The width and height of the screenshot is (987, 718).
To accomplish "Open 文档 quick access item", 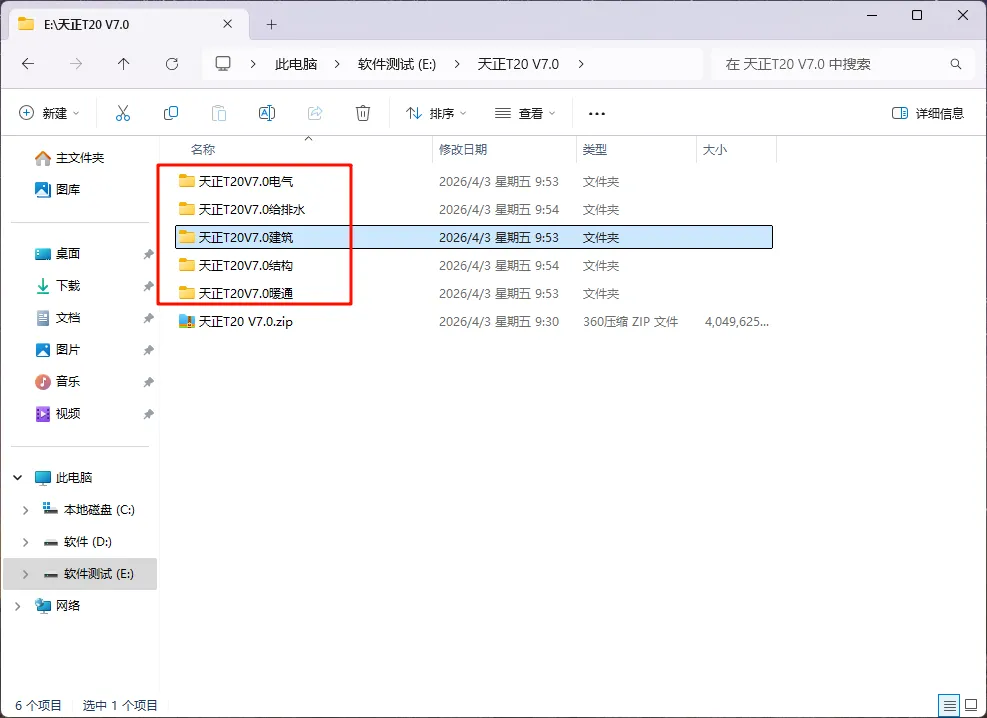I will pyautogui.click(x=57, y=318).
